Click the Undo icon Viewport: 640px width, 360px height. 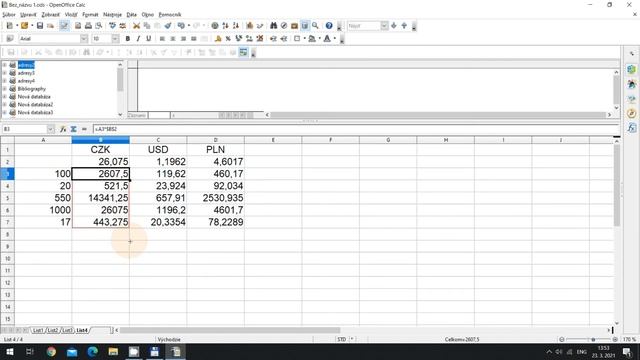tap(181, 26)
